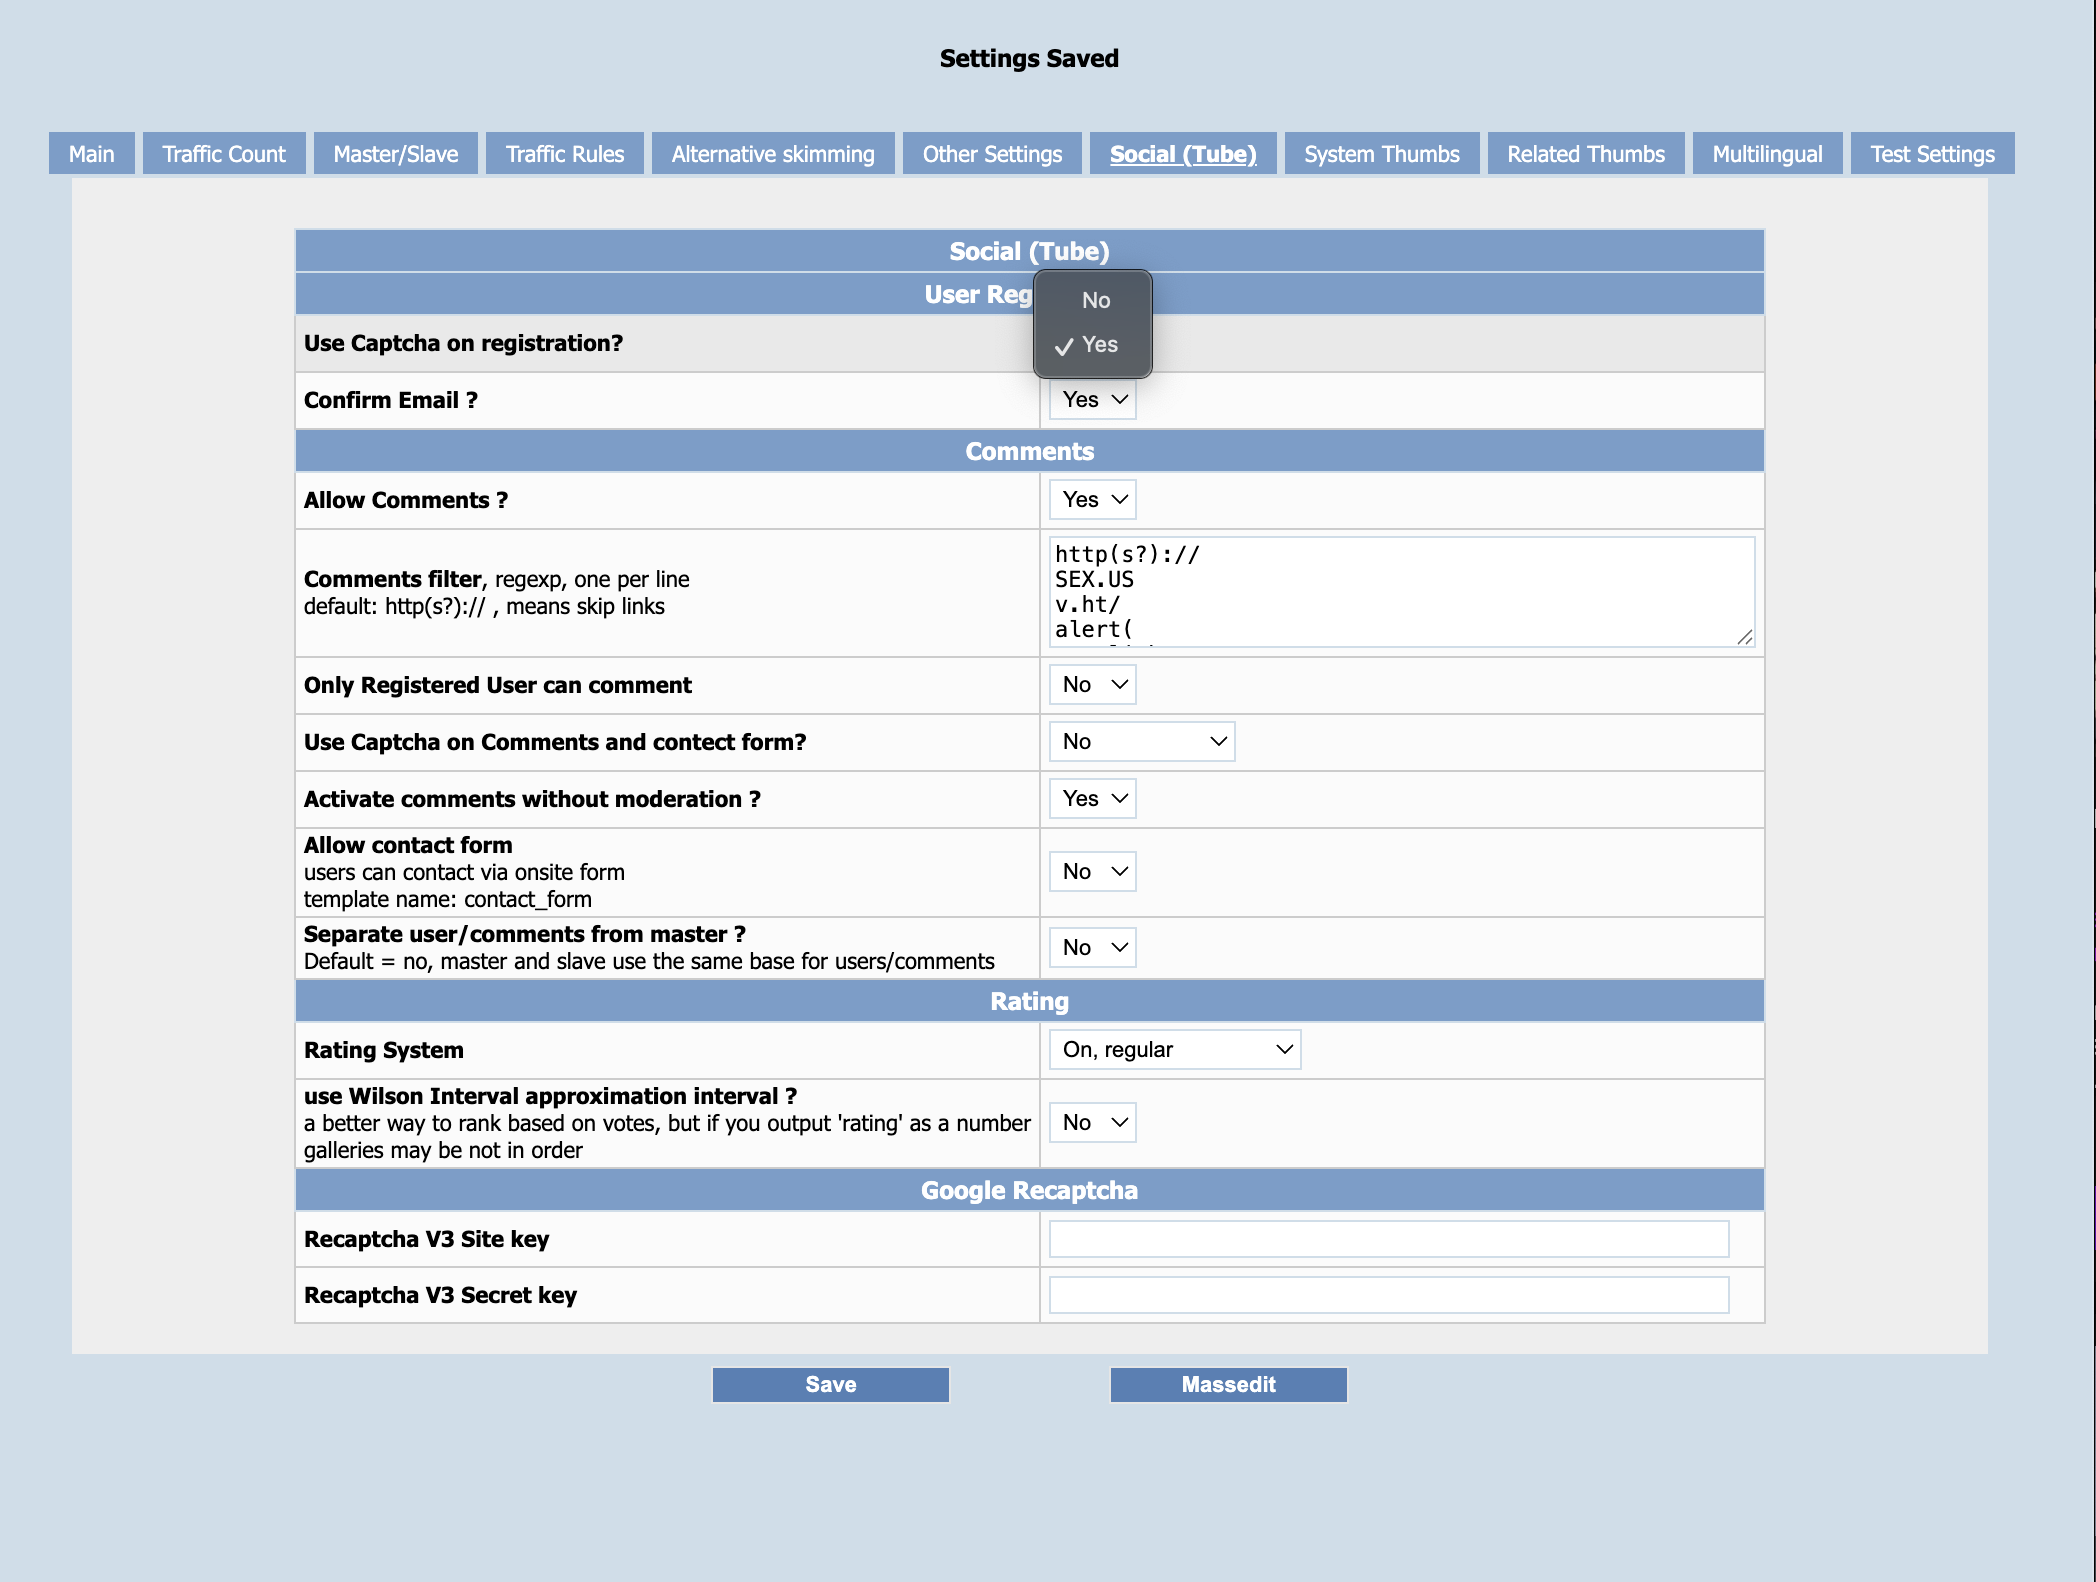Open the Allow Comments dropdown

click(x=1093, y=500)
